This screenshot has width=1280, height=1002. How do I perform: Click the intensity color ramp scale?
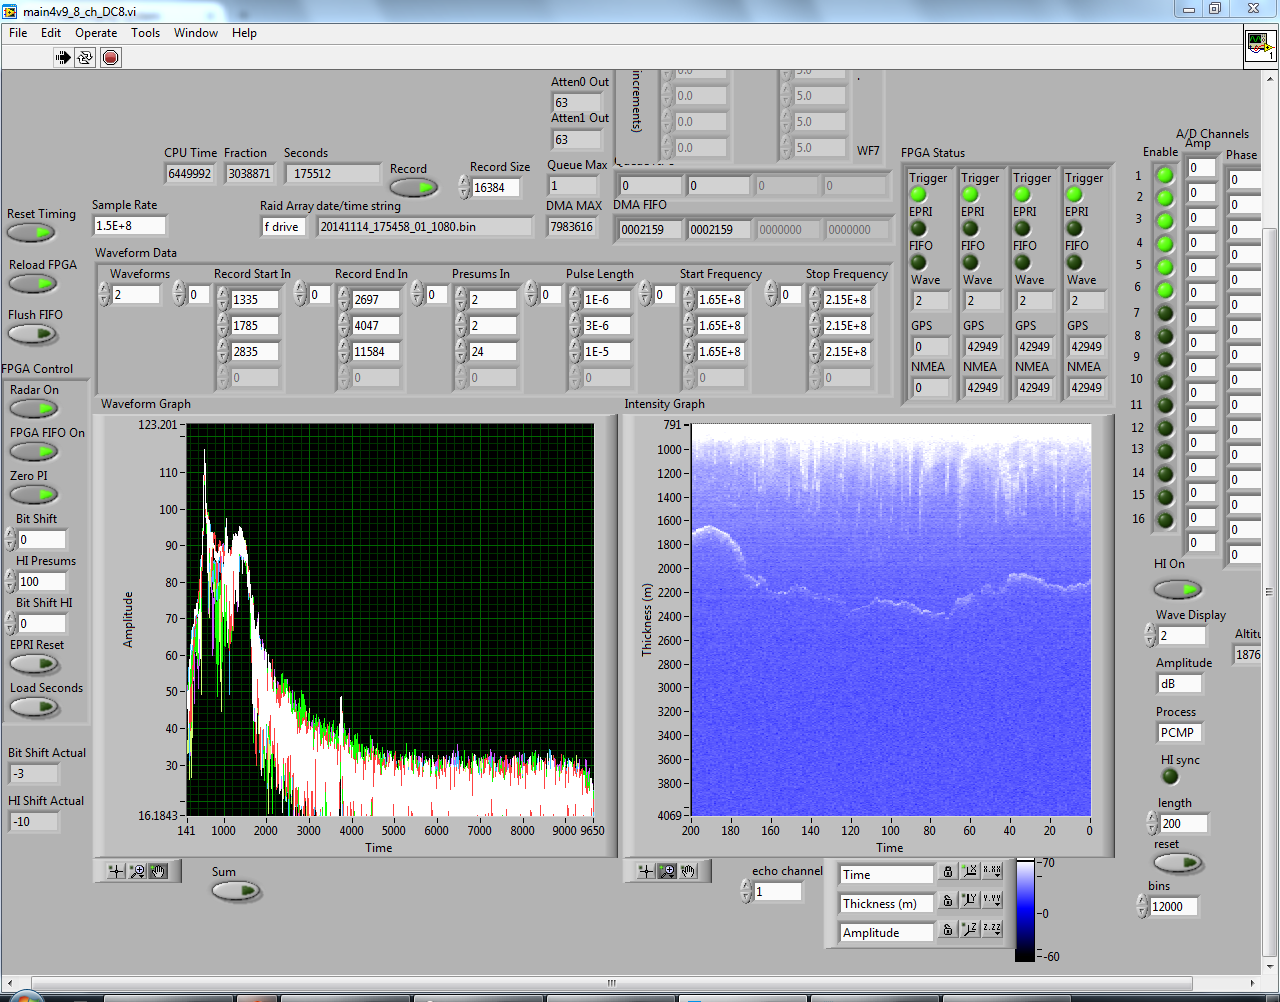[x=1025, y=910]
